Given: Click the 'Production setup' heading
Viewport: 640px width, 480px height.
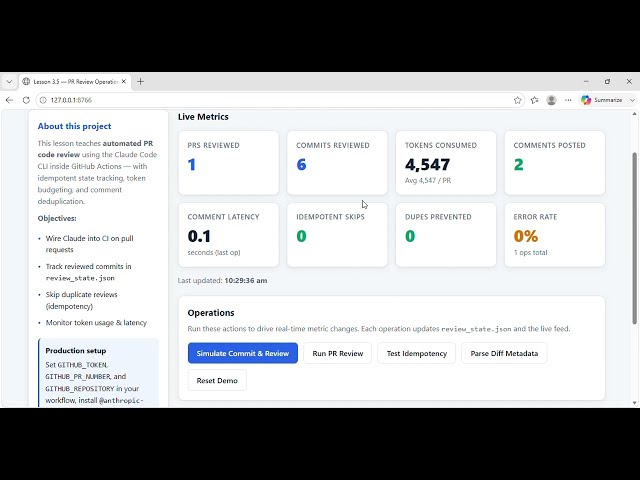Looking at the screenshot, I should (76, 351).
